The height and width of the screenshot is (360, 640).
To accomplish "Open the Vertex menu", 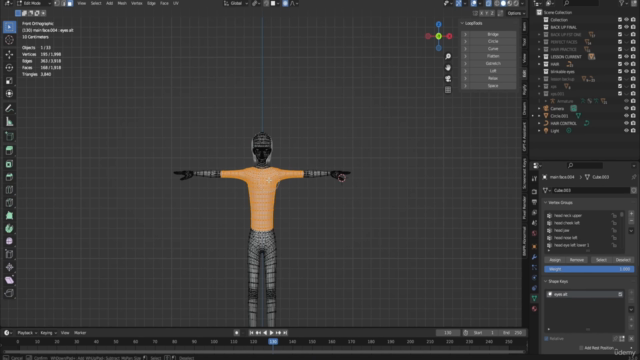I will (136, 3).
